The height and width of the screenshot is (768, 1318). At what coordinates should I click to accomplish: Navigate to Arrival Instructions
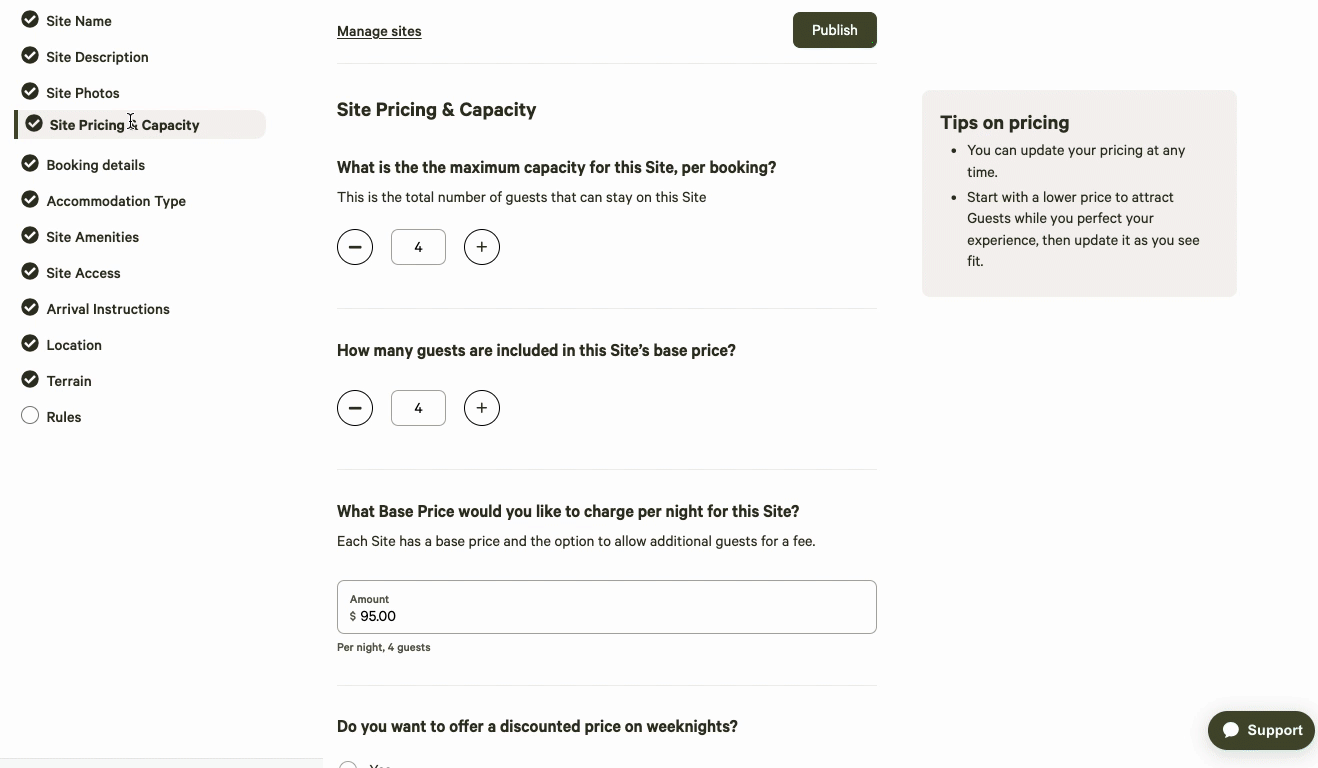(108, 309)
